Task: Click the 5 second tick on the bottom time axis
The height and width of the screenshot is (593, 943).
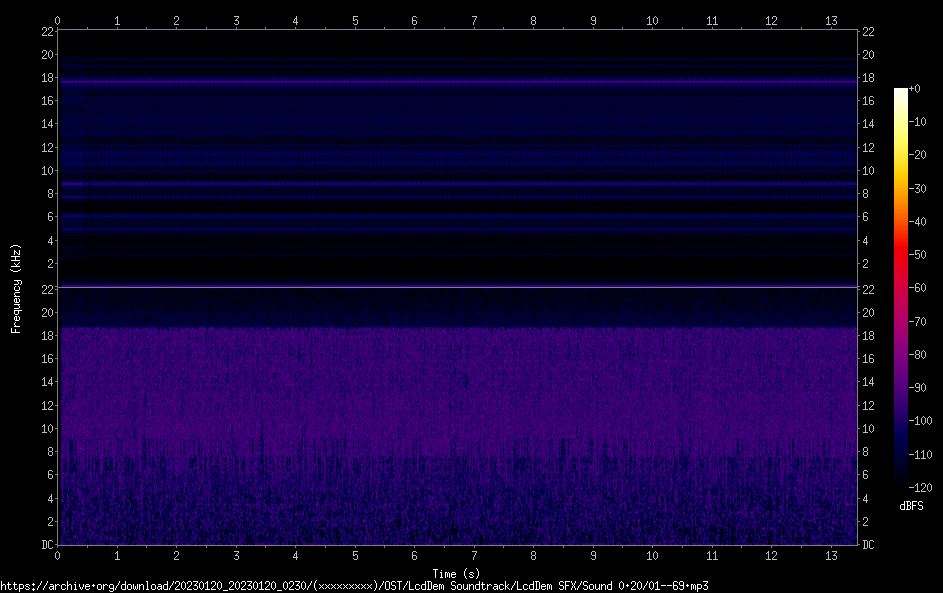Action: (x=355, y=556)
